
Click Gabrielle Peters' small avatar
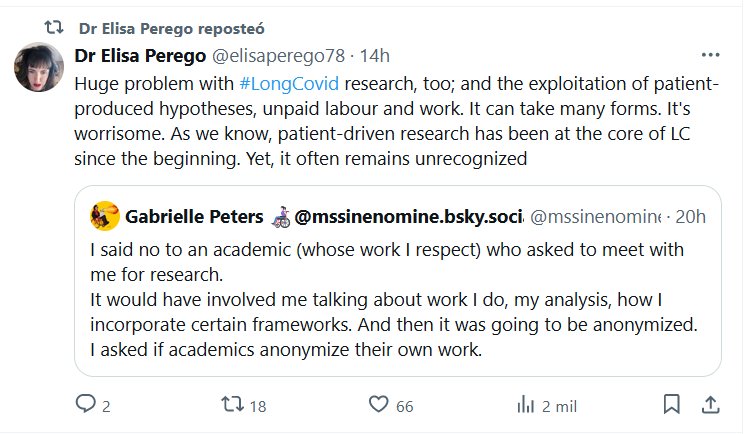pyautogui.click(x=105, y=215)
